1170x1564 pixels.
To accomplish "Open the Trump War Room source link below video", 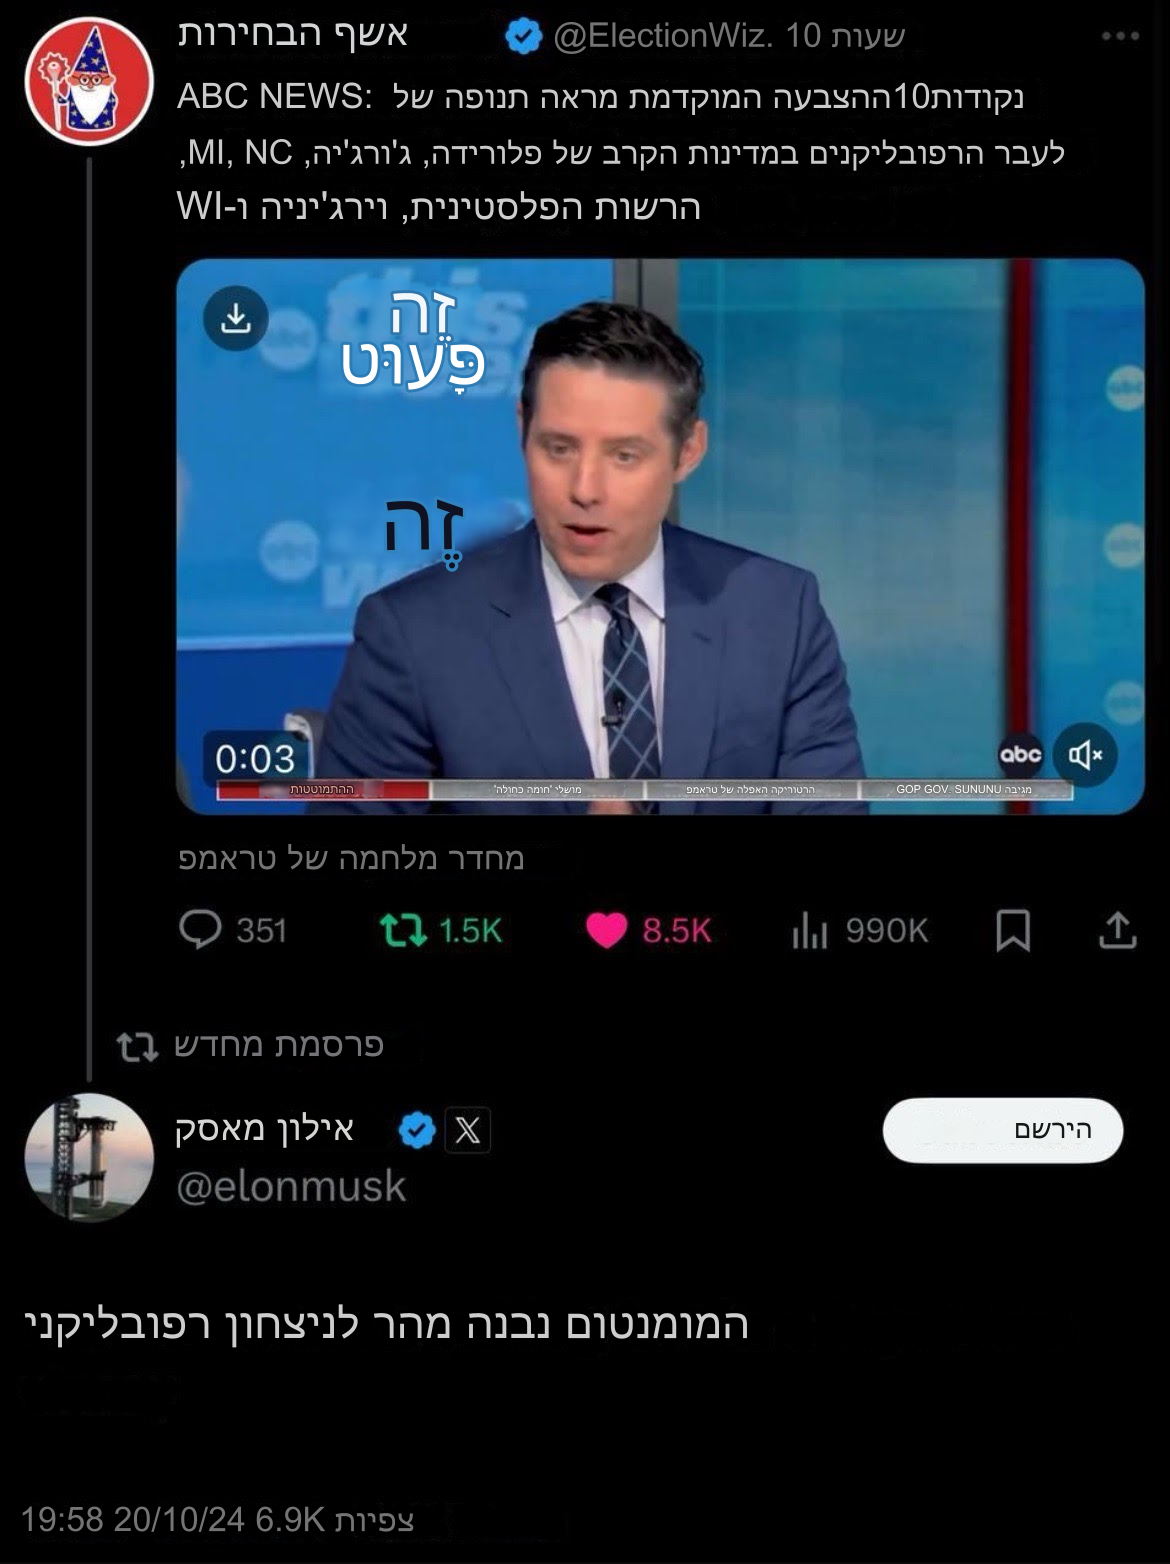I will (351, 858).
